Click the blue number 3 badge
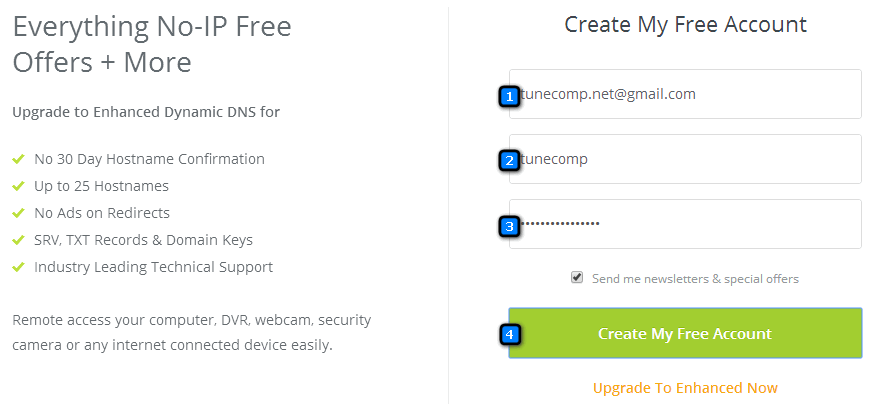This screenshot has height=404, width=877. pos(509,227)
